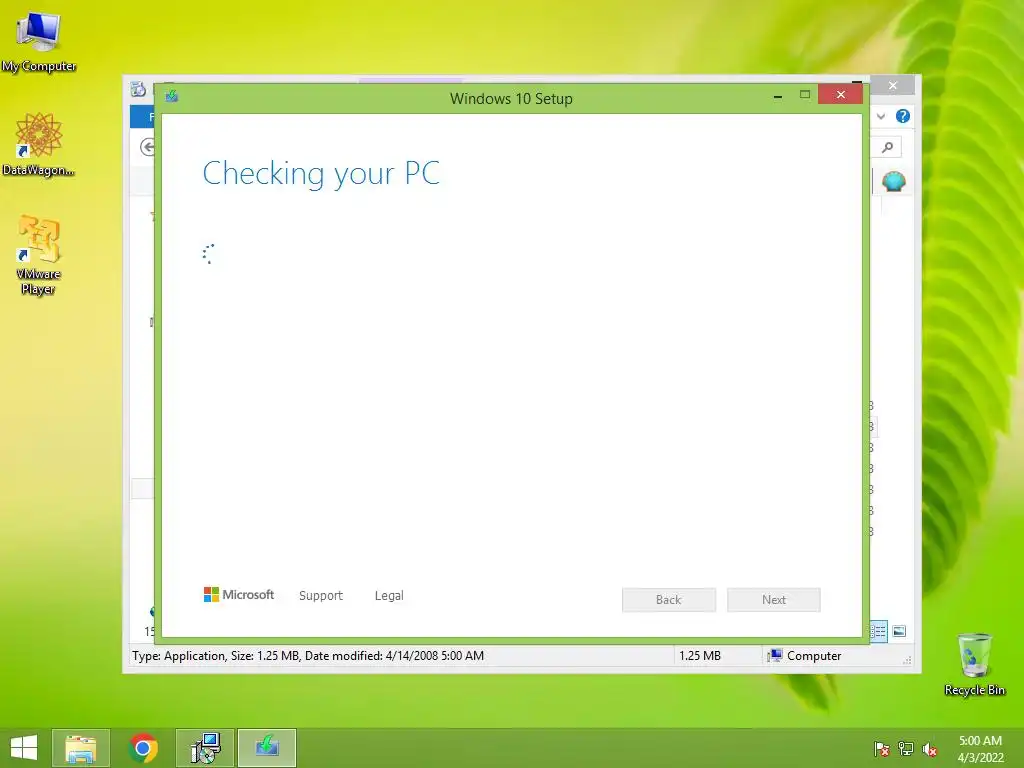Minimize the Windows 10 Setup window
Viewport: 1024px width, 768px height.
tap(777, 95)
